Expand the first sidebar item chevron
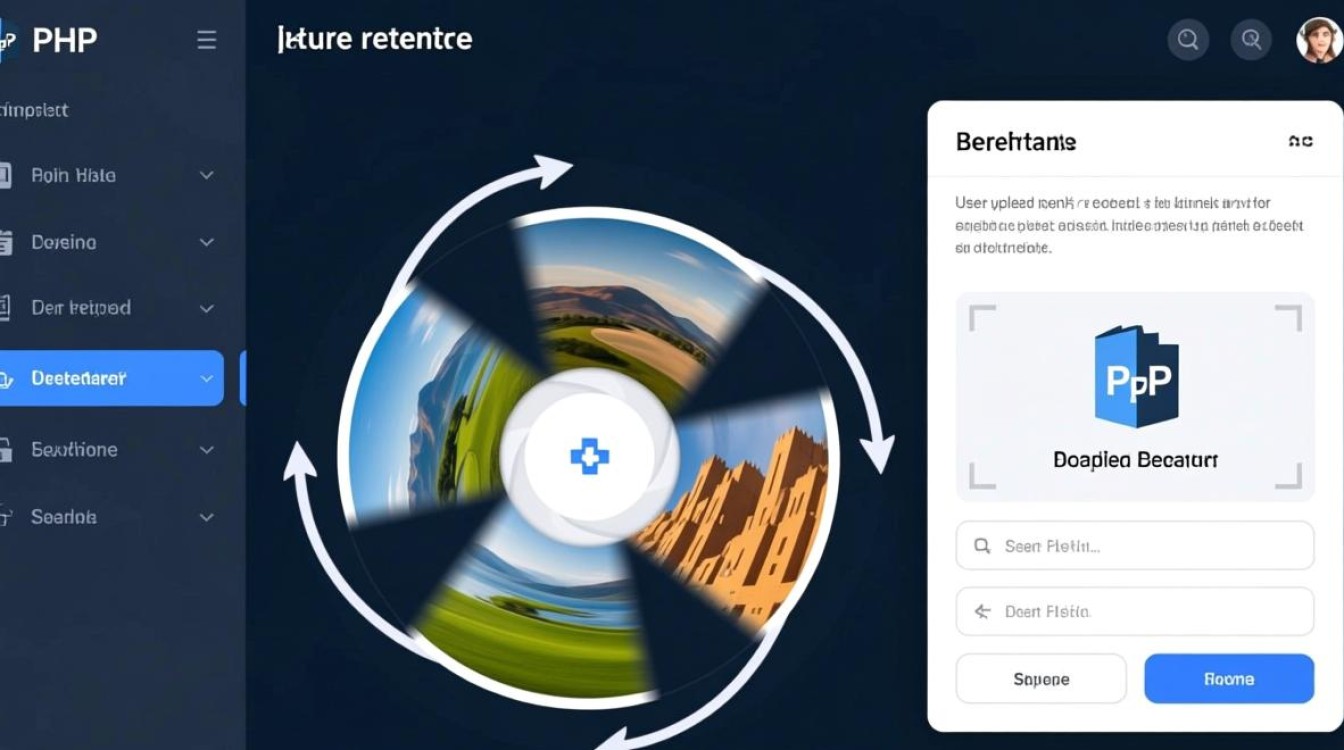The width and height of the screenshot is (1344, 750). click(x=207, y=175)
